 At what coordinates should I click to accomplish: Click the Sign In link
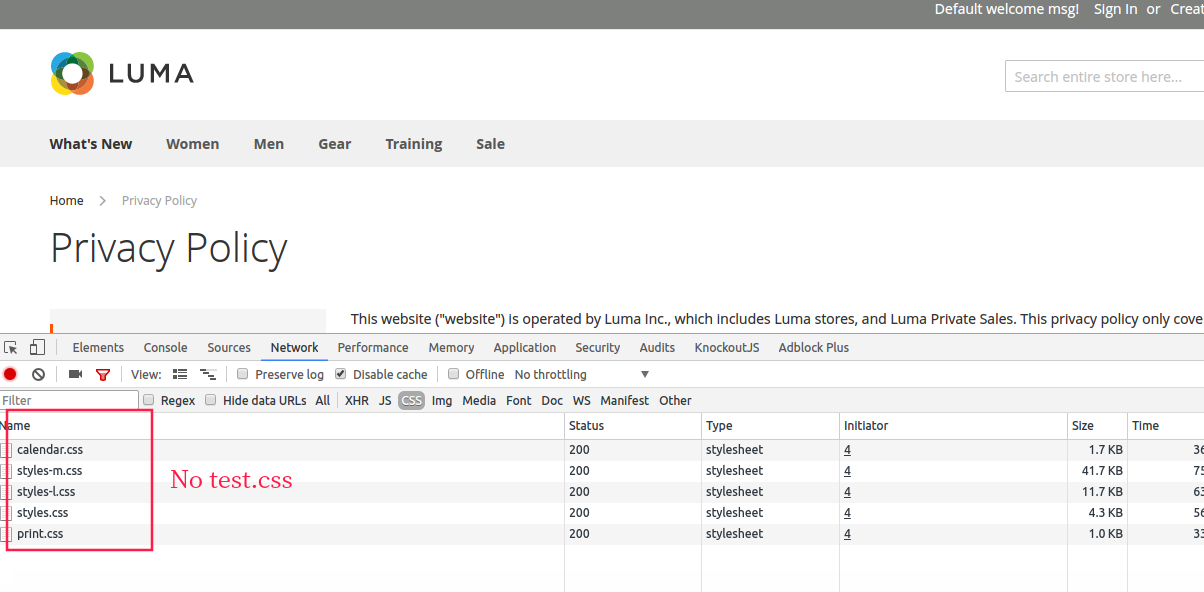(1115, 9)
